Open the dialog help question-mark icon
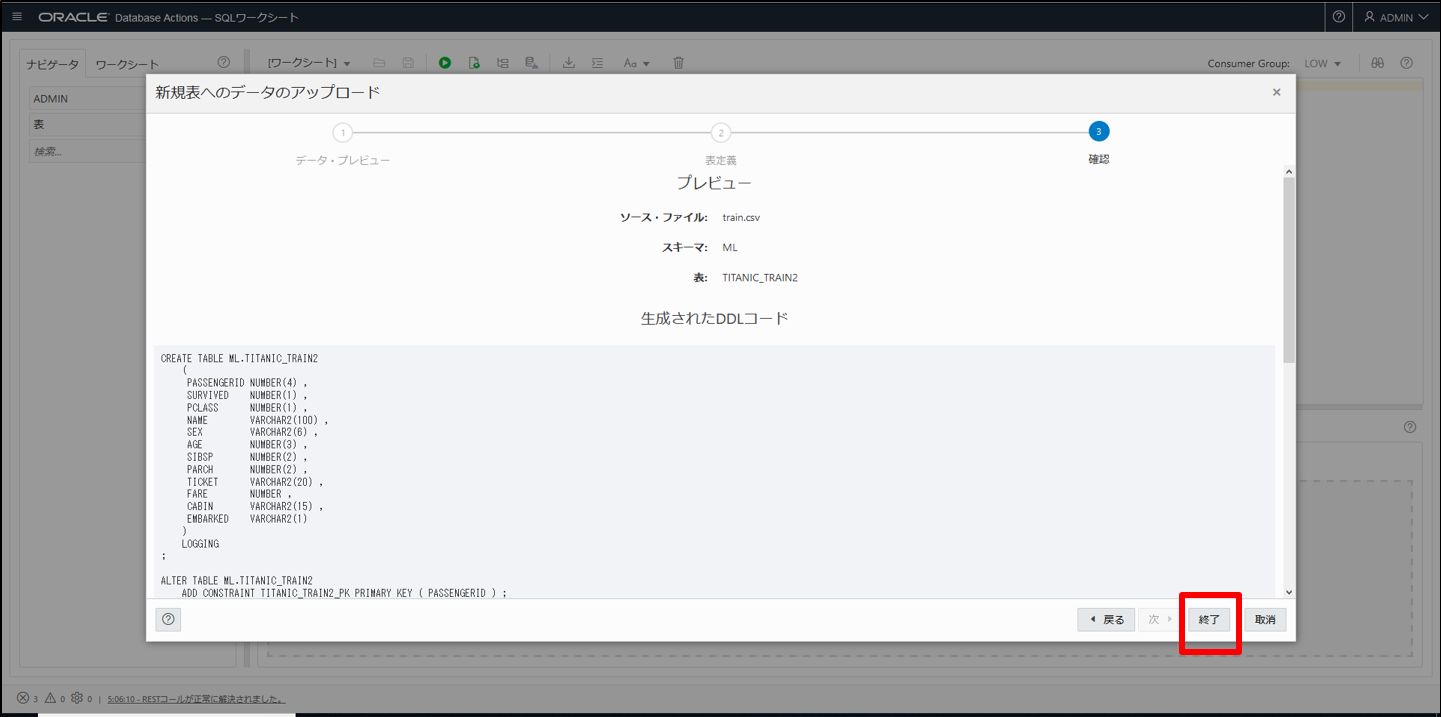This screenshot has width=1441, height=717. click(x=168, y=620)
